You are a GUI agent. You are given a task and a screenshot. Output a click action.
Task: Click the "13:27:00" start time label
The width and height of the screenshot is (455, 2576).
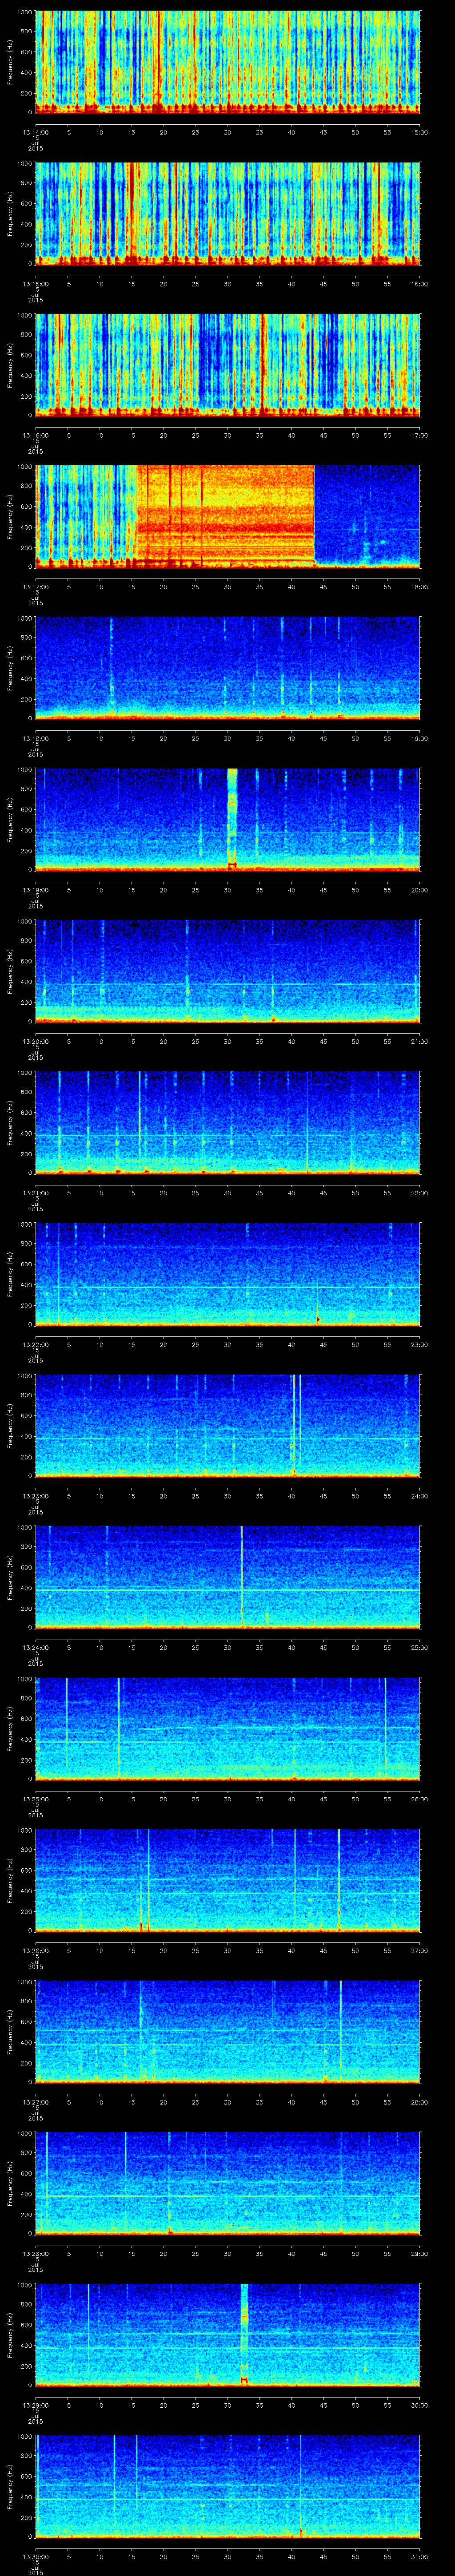(x=36, y=2102)
